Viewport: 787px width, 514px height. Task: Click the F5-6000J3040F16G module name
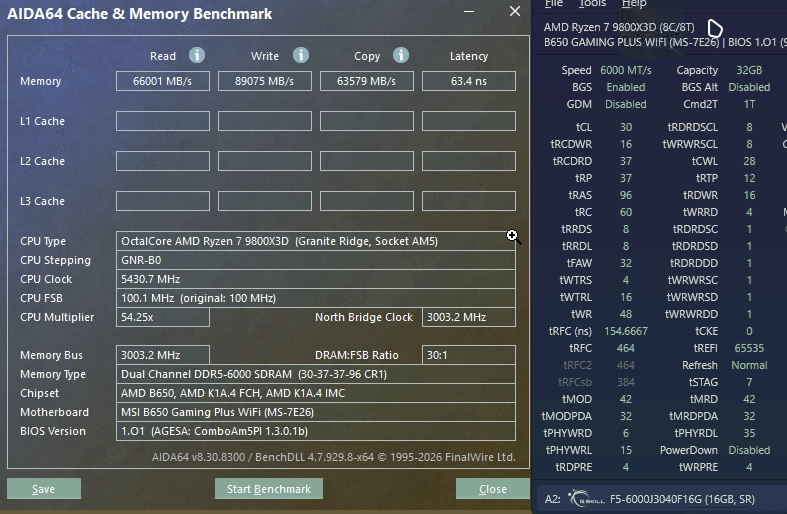point(682,499)
